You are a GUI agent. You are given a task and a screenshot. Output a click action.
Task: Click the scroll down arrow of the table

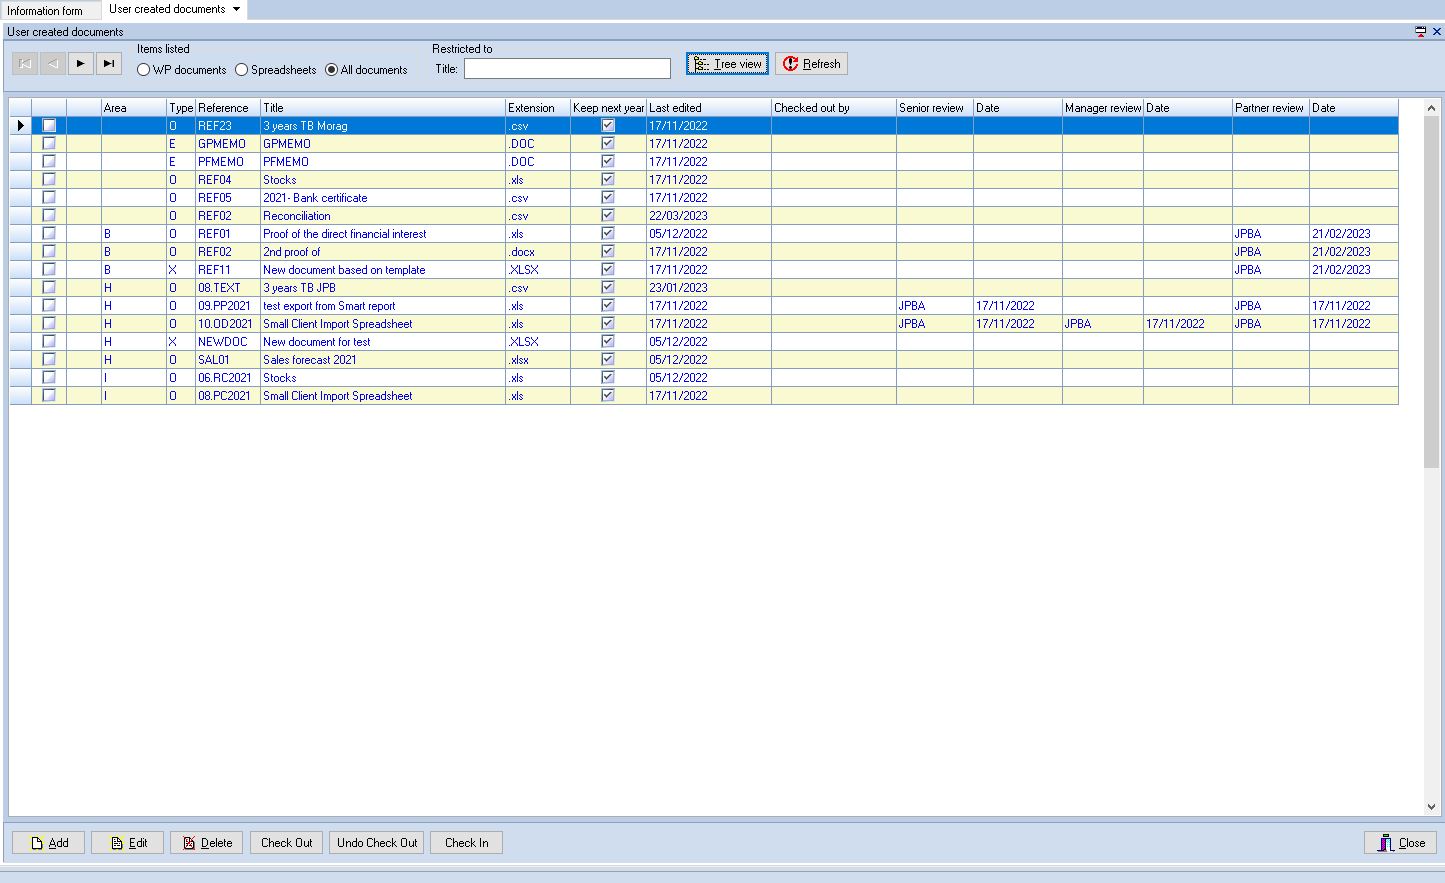coord(1431,807)
